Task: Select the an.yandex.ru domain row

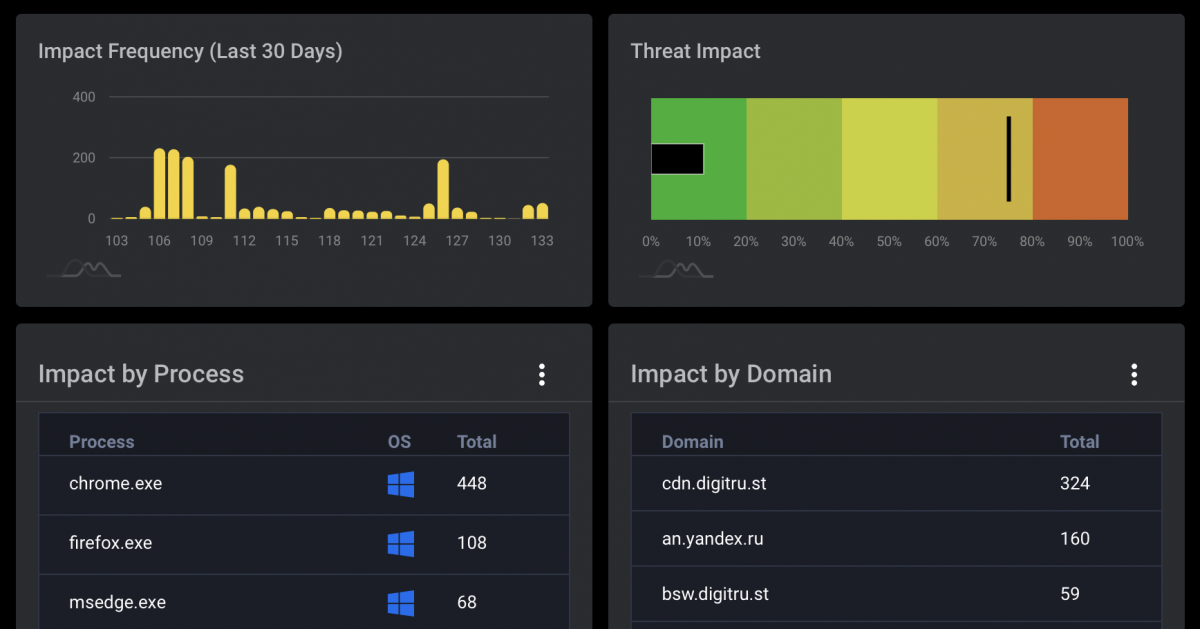Action: click(x=712, y=539)
